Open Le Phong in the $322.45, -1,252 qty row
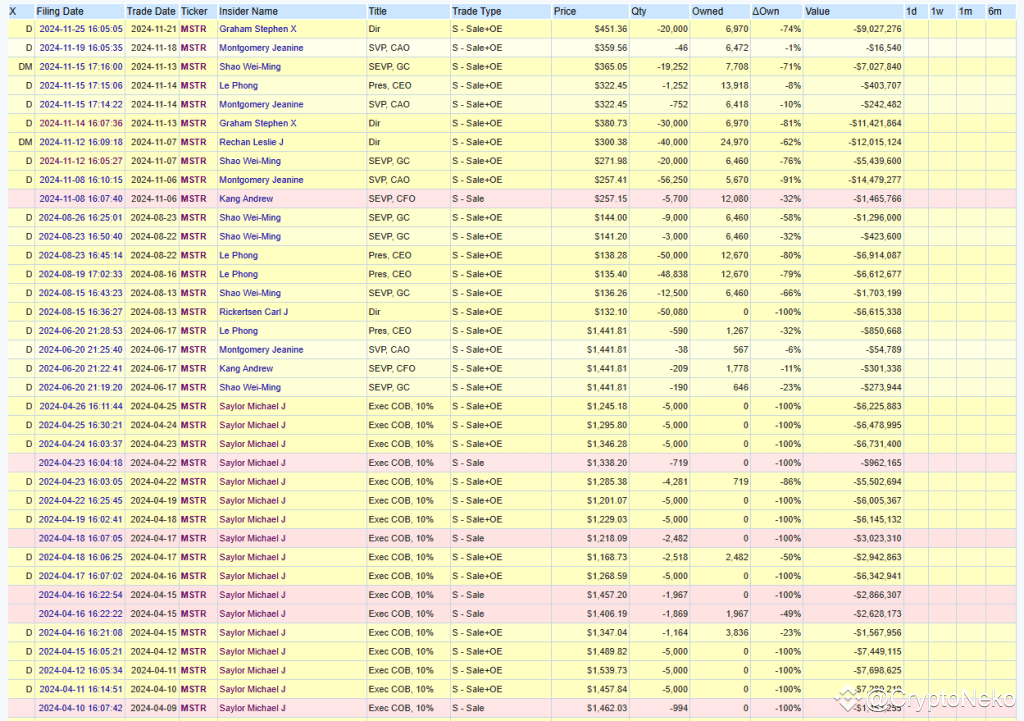This screenshot has width=1024, height=721. tap(238, 86)
